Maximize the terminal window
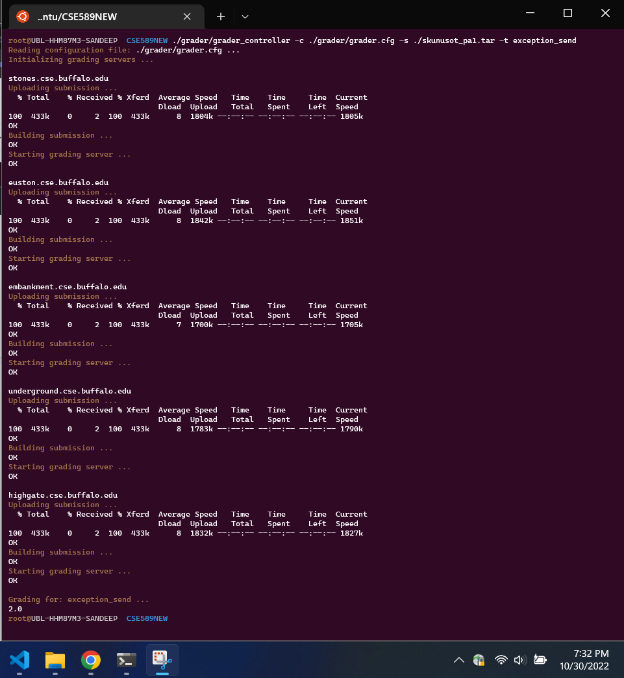Viewport: 624px width, 678px height. coord(568,13)
